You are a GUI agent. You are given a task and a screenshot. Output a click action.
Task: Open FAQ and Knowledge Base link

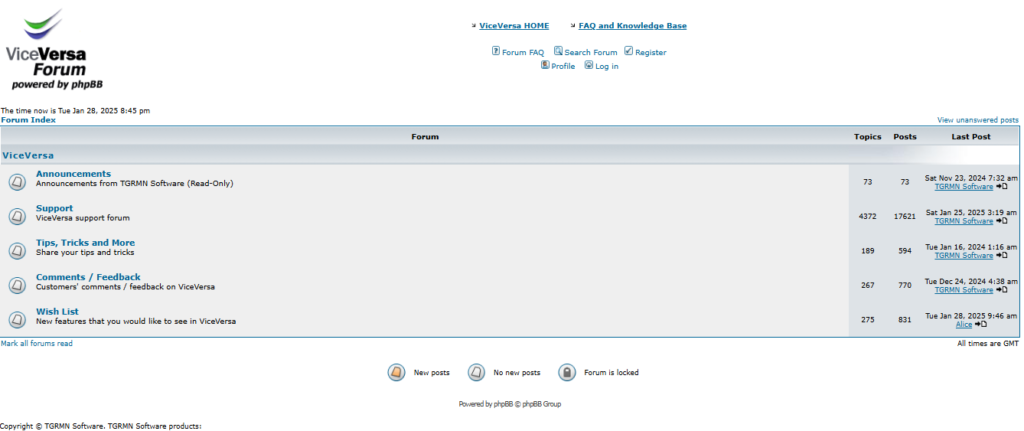632,26
